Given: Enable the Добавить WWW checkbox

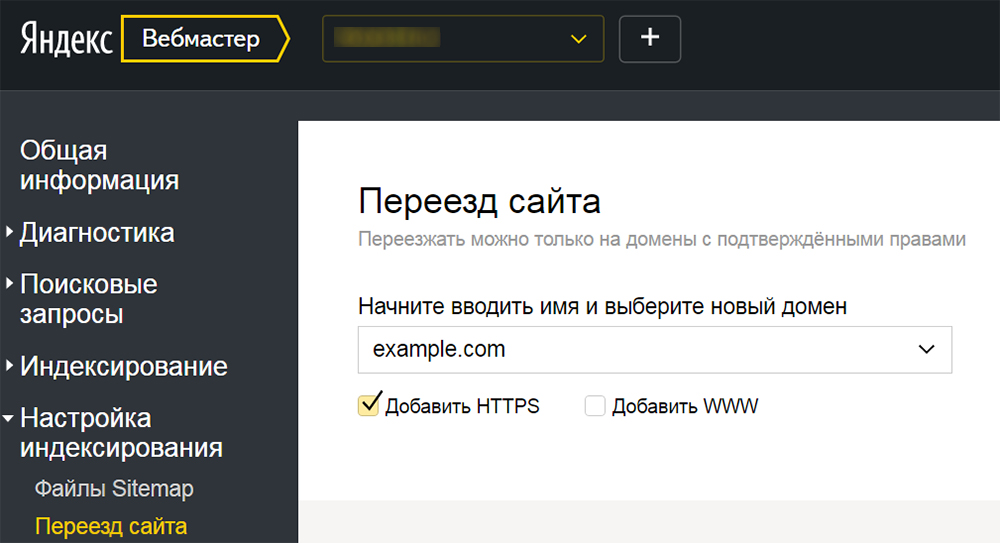Looking at the screenshot, I should tap(595, 406).
